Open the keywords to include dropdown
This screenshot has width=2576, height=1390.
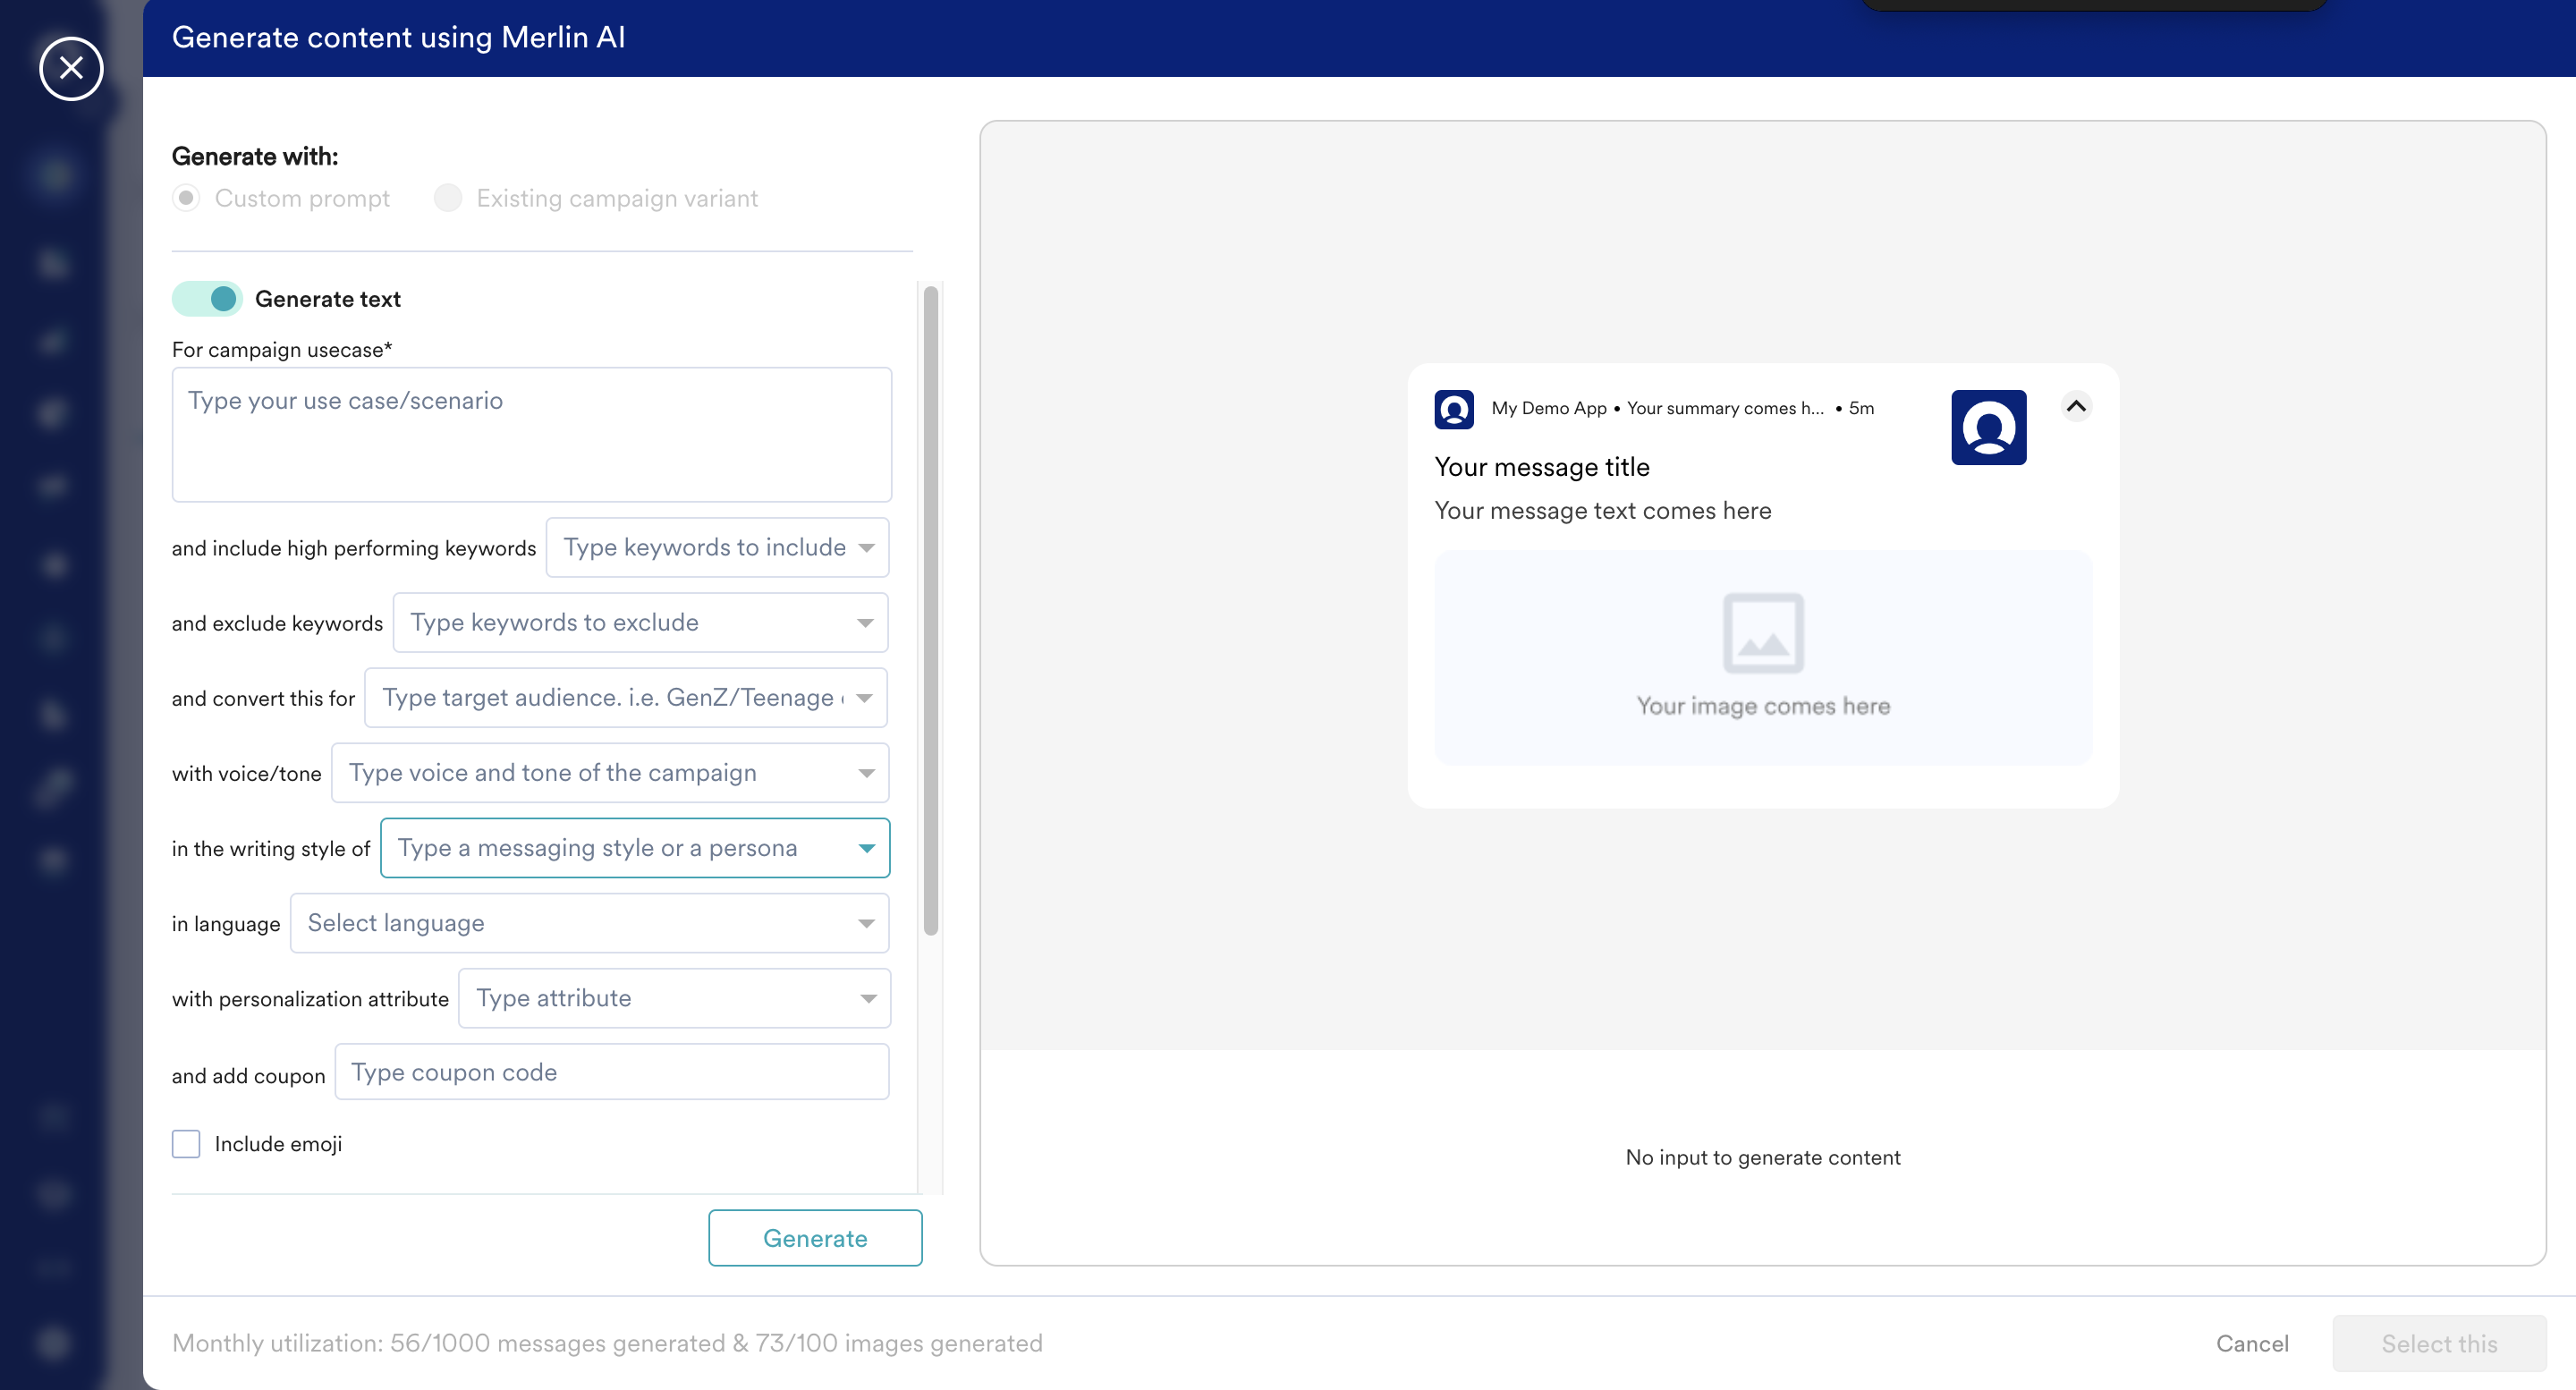coord(866,547)
